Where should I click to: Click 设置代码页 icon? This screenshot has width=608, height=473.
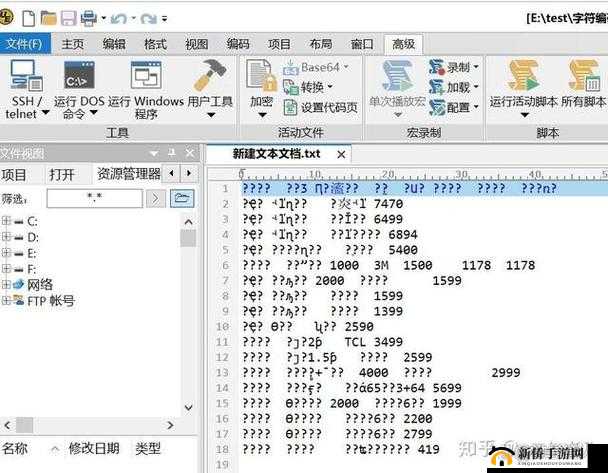[290, 107]
